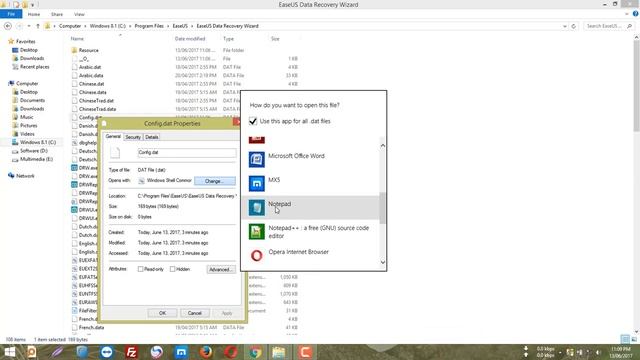Select Opera Internet Browser icon
Viewport: 640px width, 360px height.
(256, 256)
